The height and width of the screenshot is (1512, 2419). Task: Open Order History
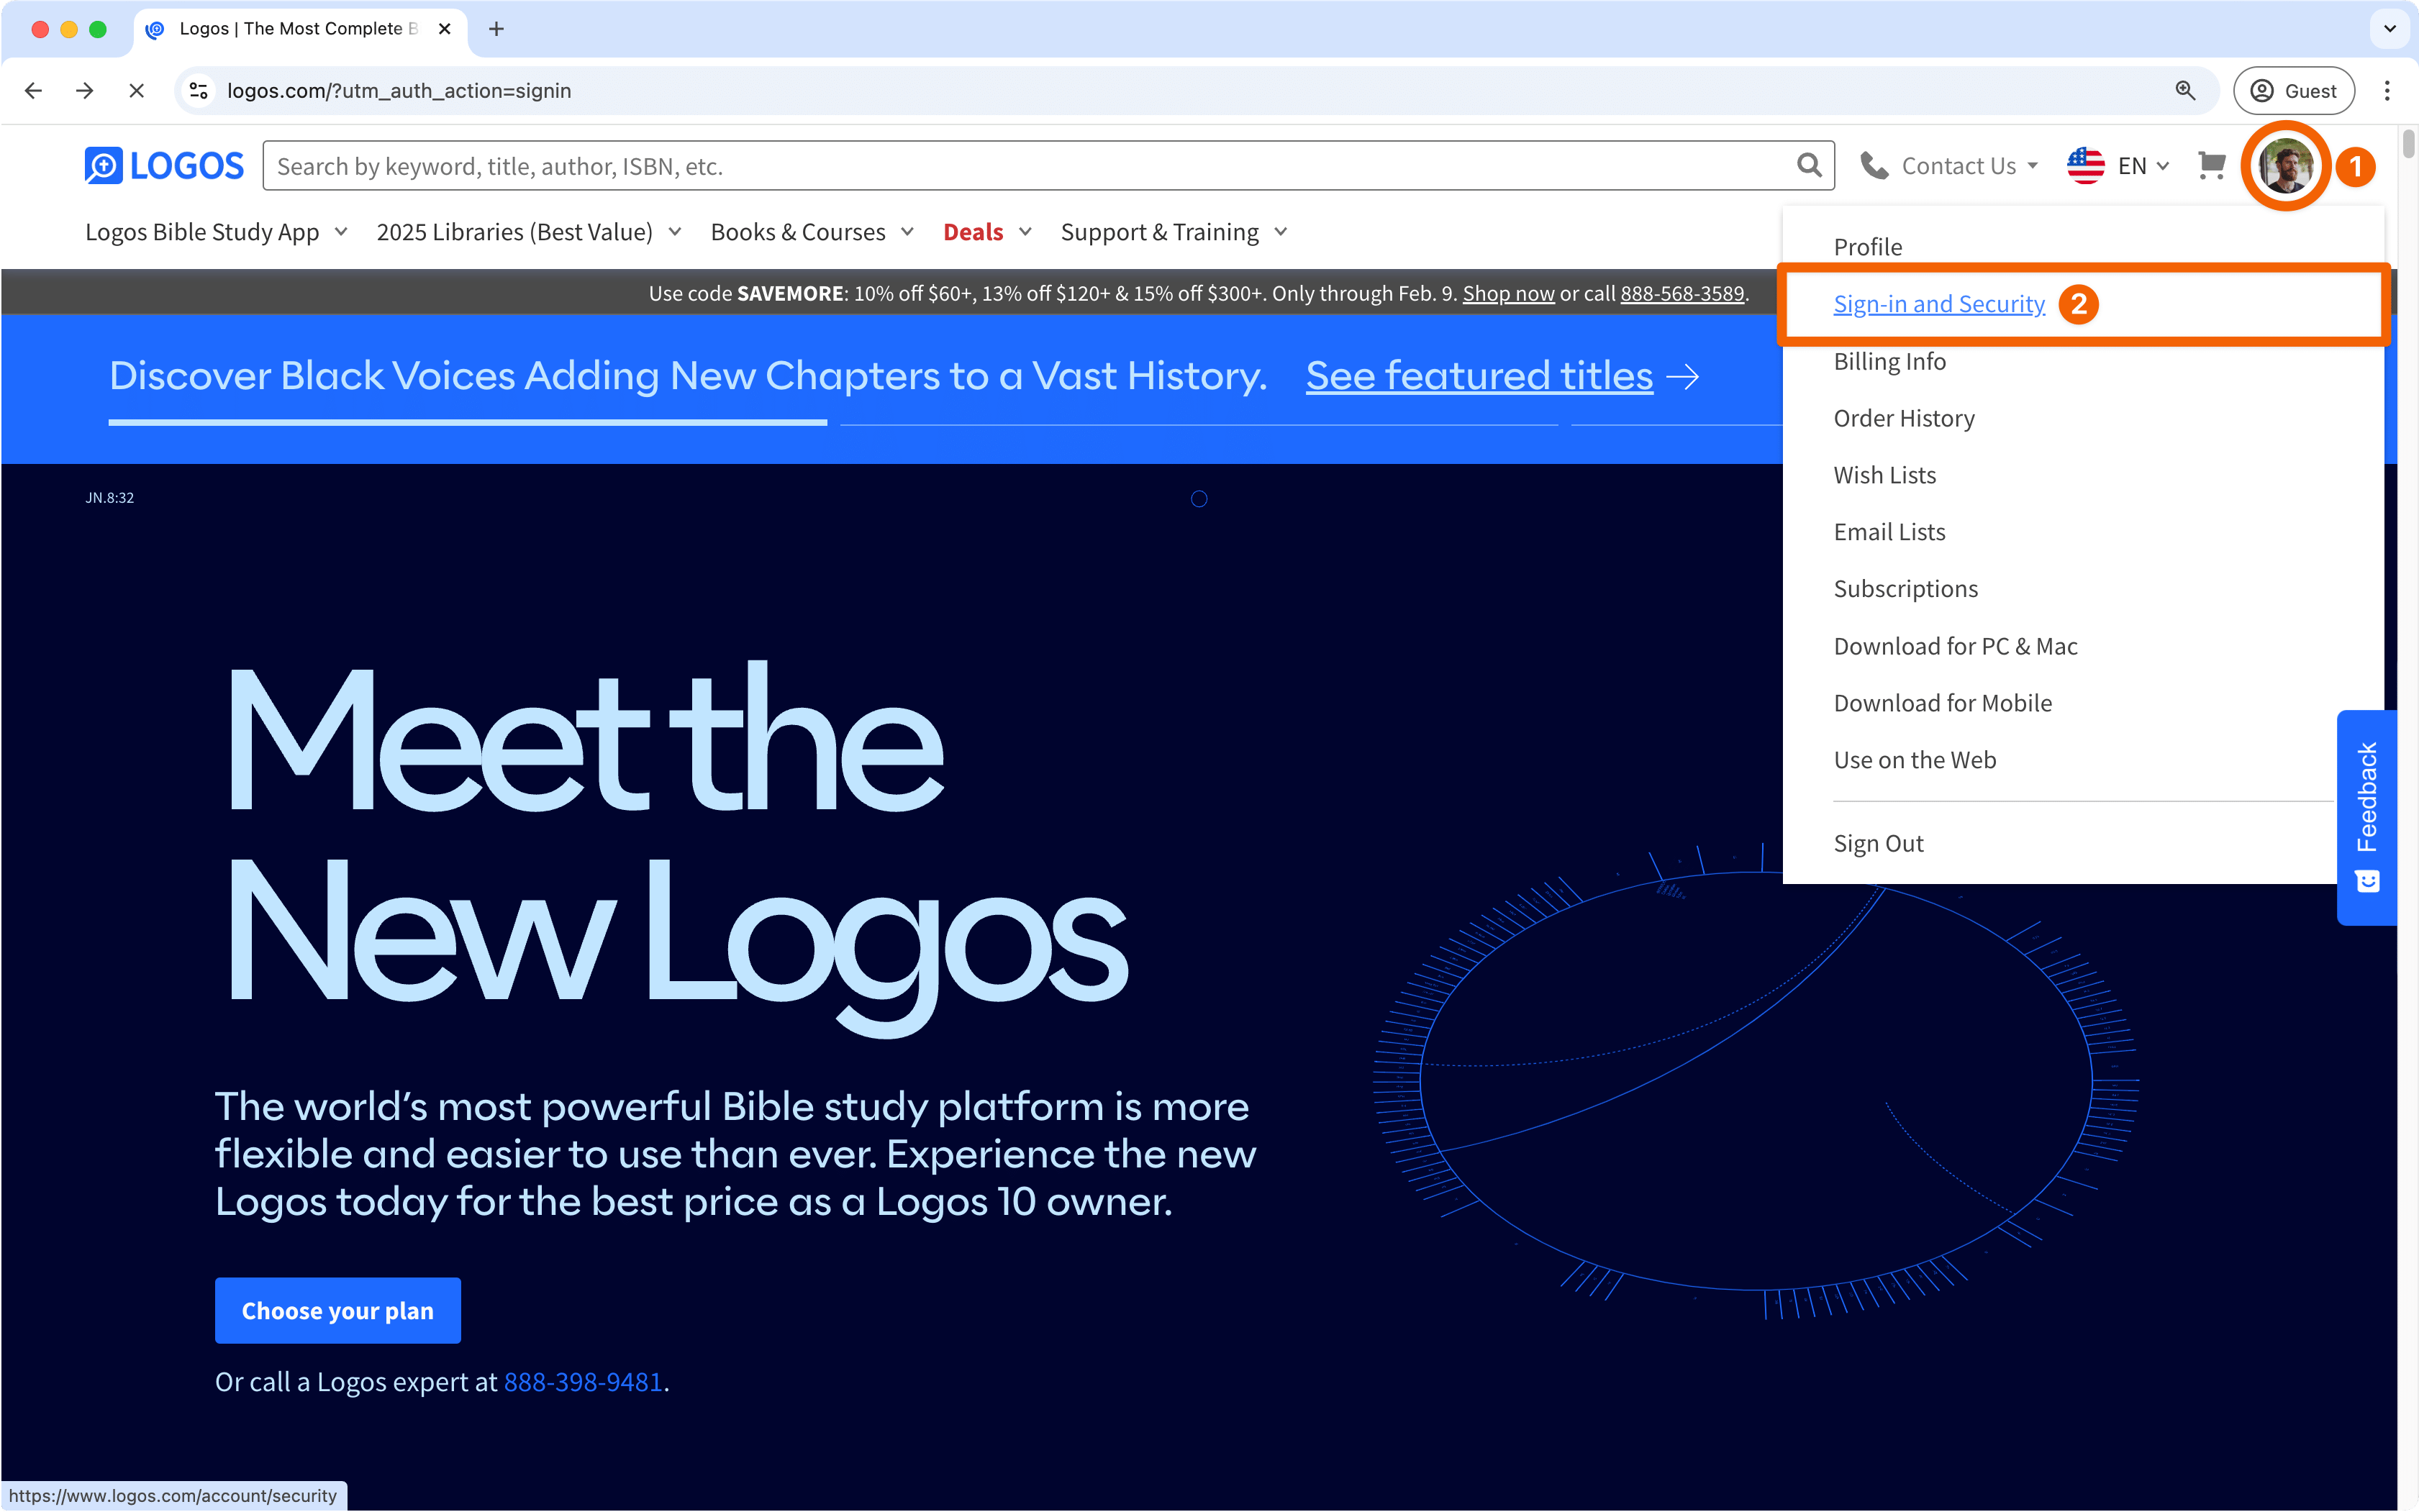click(x=1903, y=418)
